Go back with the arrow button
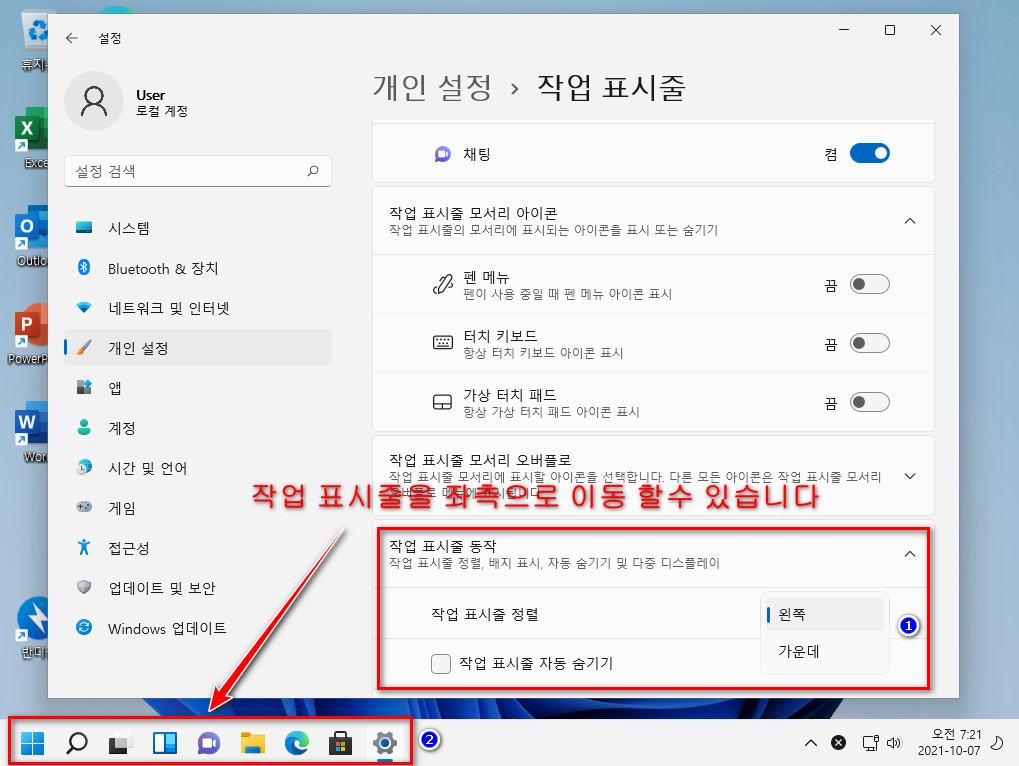The width and height of the screenshot is (1019, 766). [71, 38]
